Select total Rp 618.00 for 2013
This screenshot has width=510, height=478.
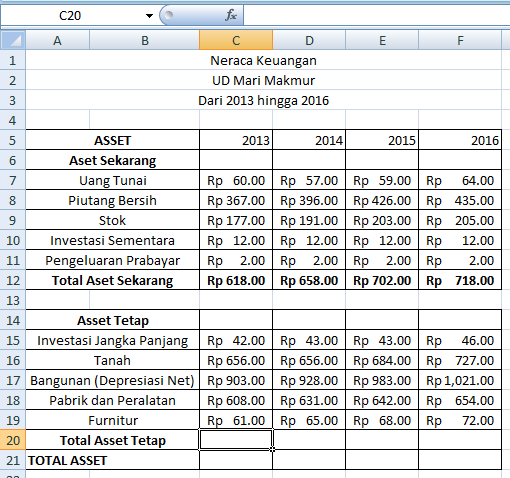(236, 280)
